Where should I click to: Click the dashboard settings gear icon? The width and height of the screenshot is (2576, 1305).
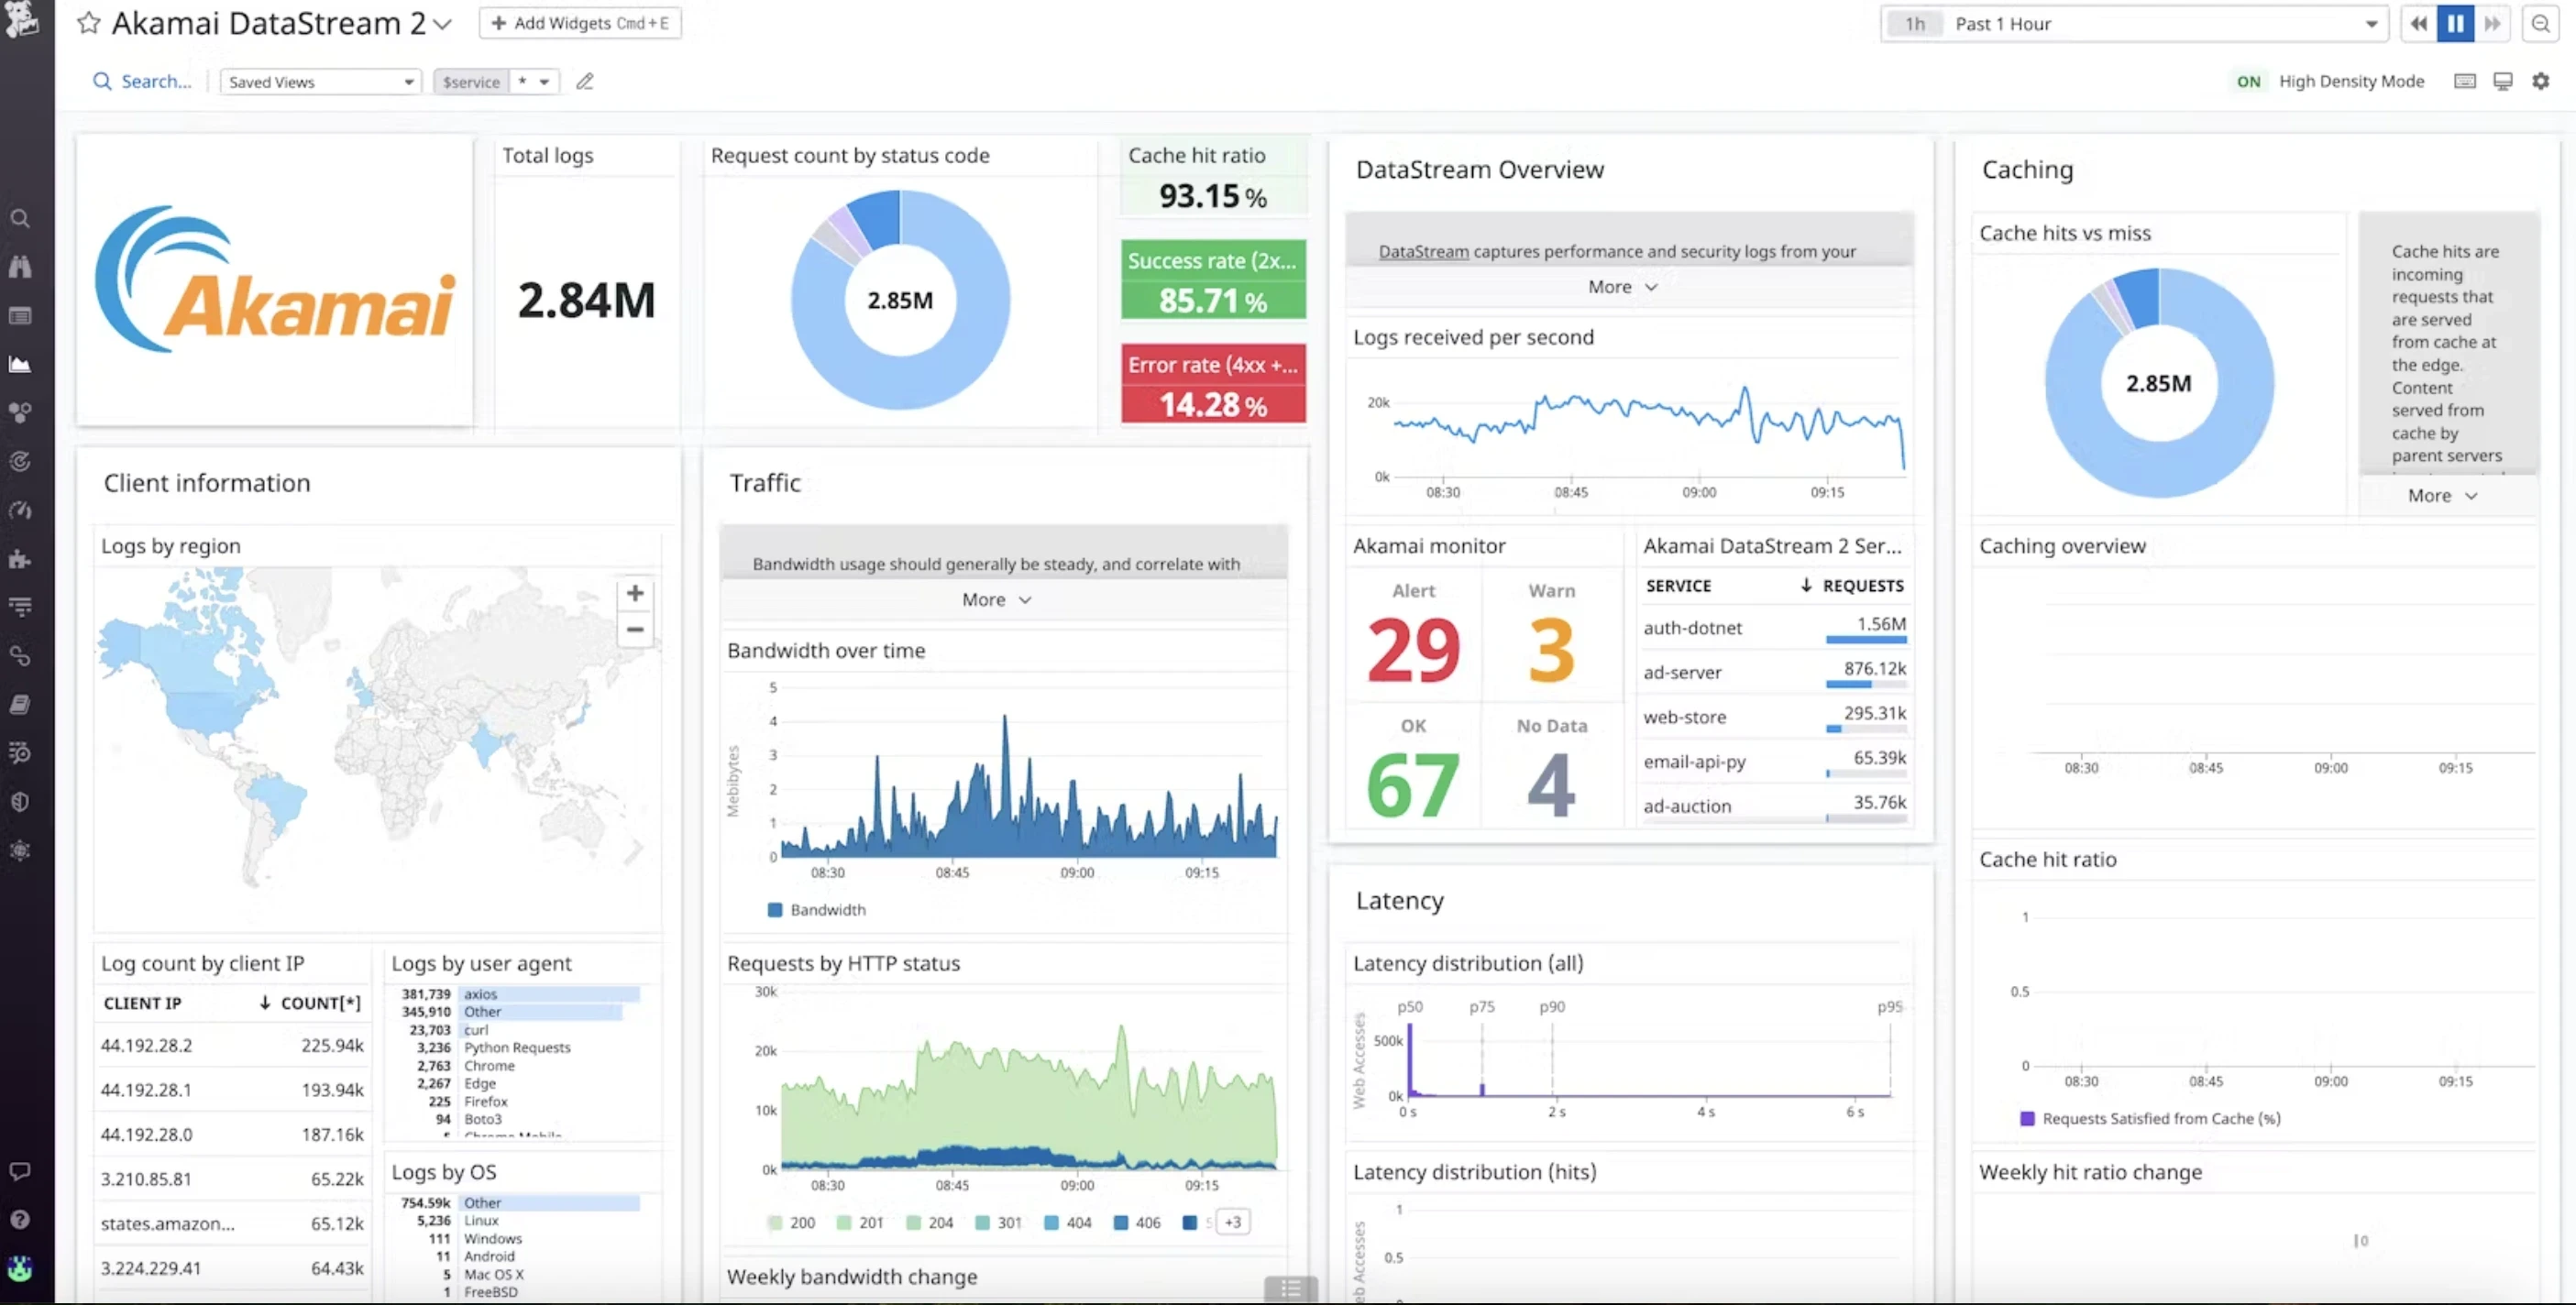coord(2541,81)
